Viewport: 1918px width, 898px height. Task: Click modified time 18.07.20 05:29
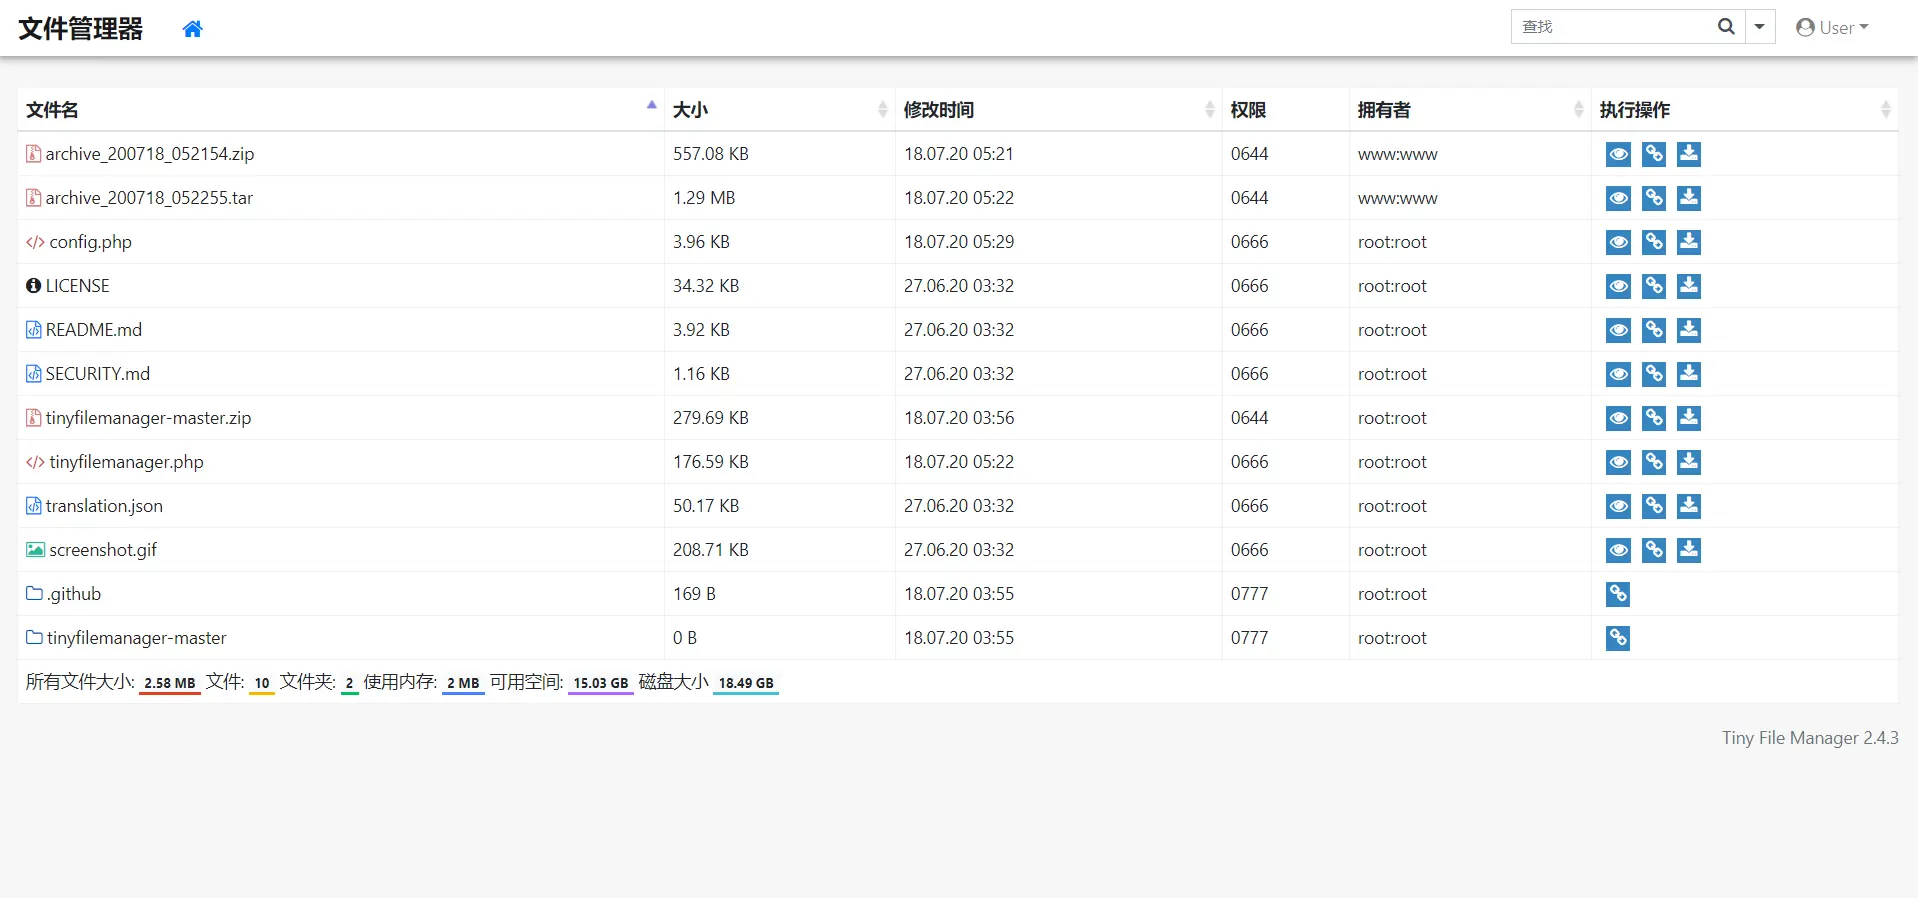959,242
